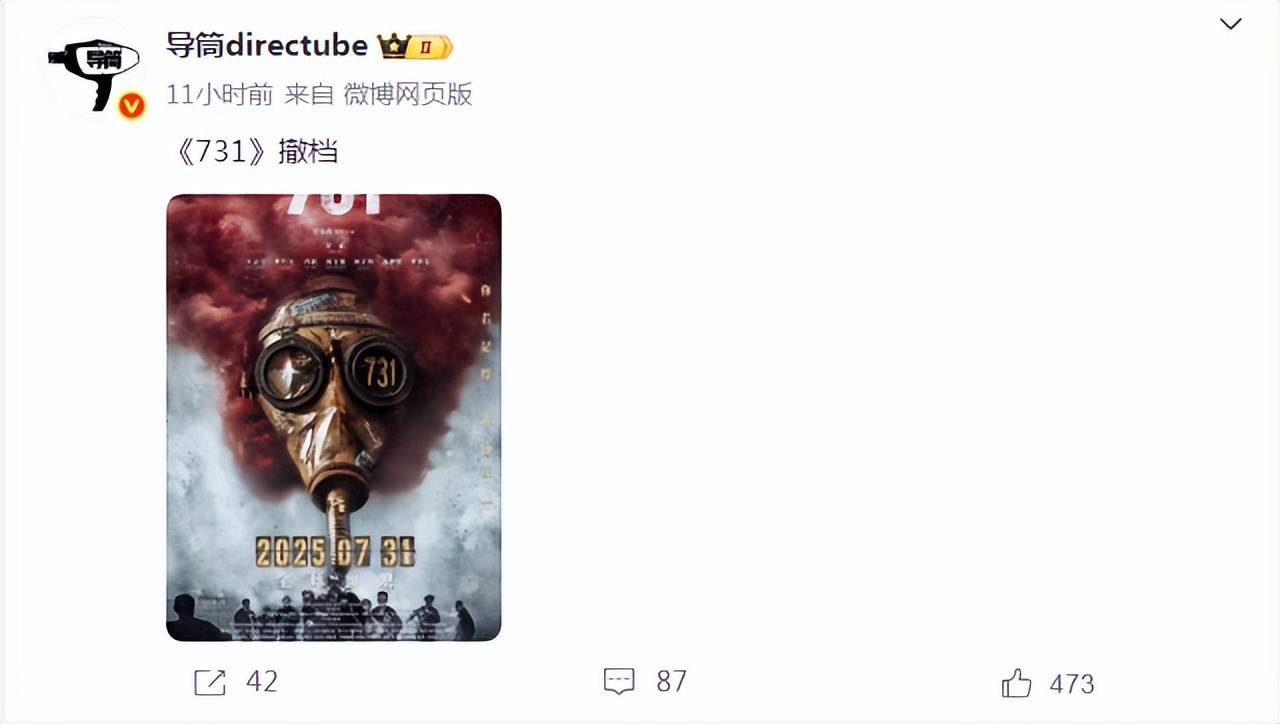Click the repost share arrow icon
The image size is (1280, 724).
pos(210,682)
